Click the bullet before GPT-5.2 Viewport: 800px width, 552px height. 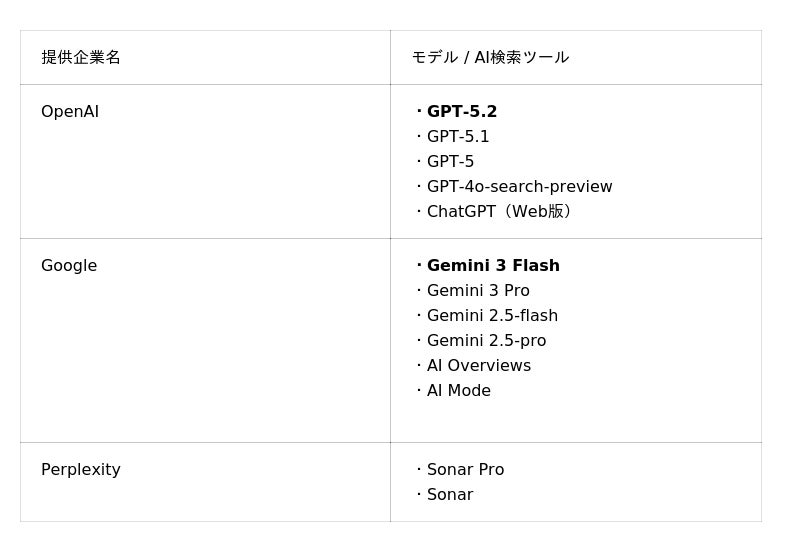pos(419,112)
